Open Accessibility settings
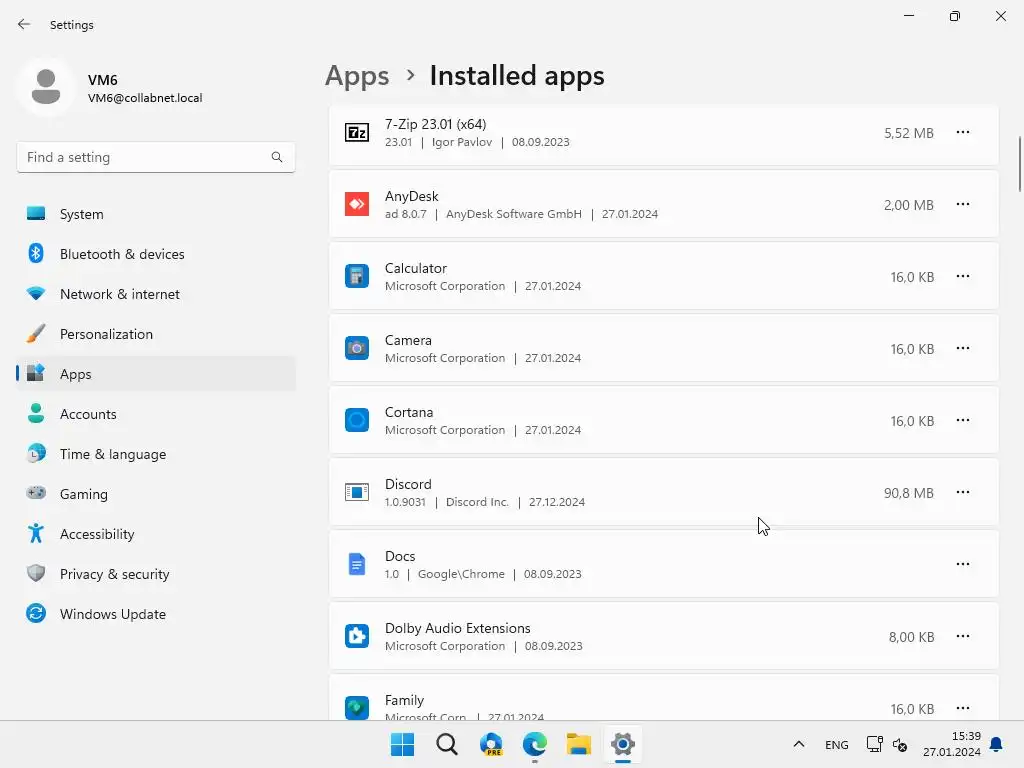Viewport: 1024px width, 768px height. click(155, 534)
